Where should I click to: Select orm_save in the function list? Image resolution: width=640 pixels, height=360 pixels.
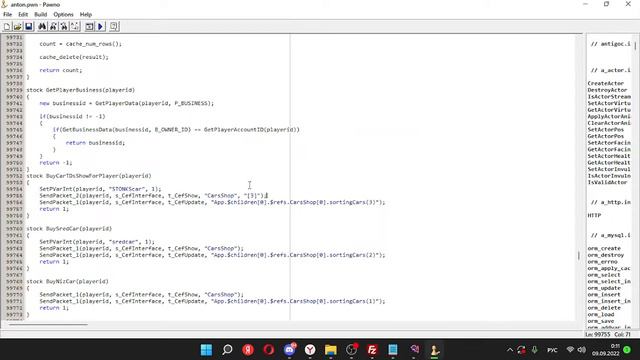tap(600, 321)
